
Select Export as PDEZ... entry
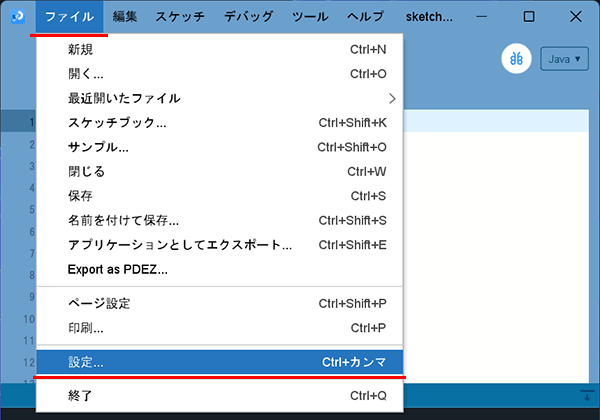[220, 270]
